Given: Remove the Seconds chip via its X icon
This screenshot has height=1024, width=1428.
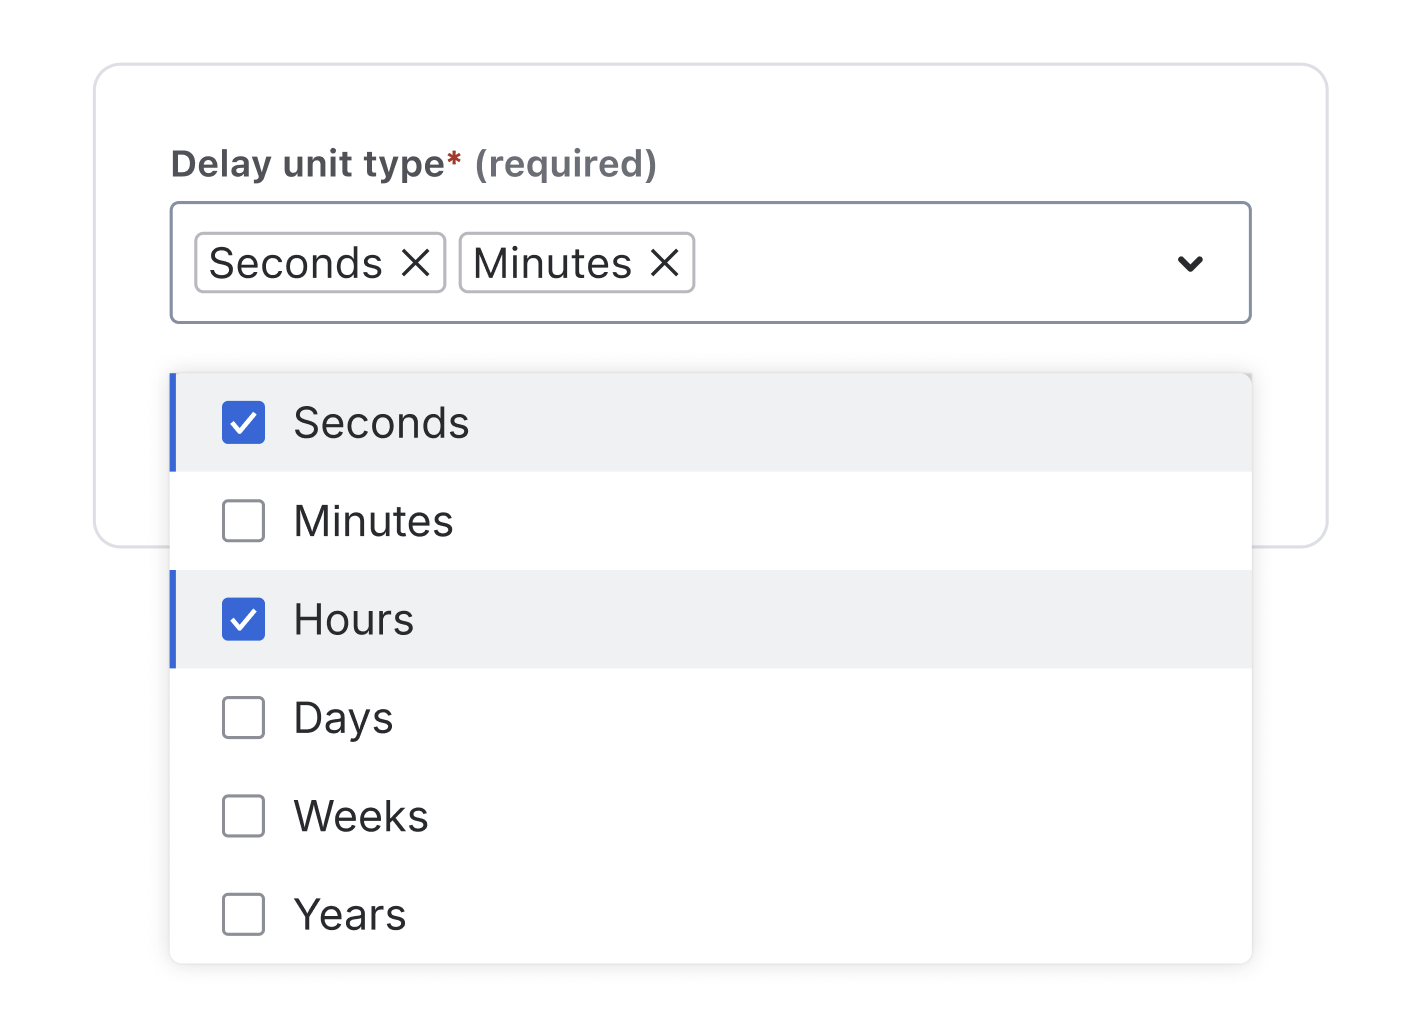Looking at the screenshot, I should tap(417, 263).
